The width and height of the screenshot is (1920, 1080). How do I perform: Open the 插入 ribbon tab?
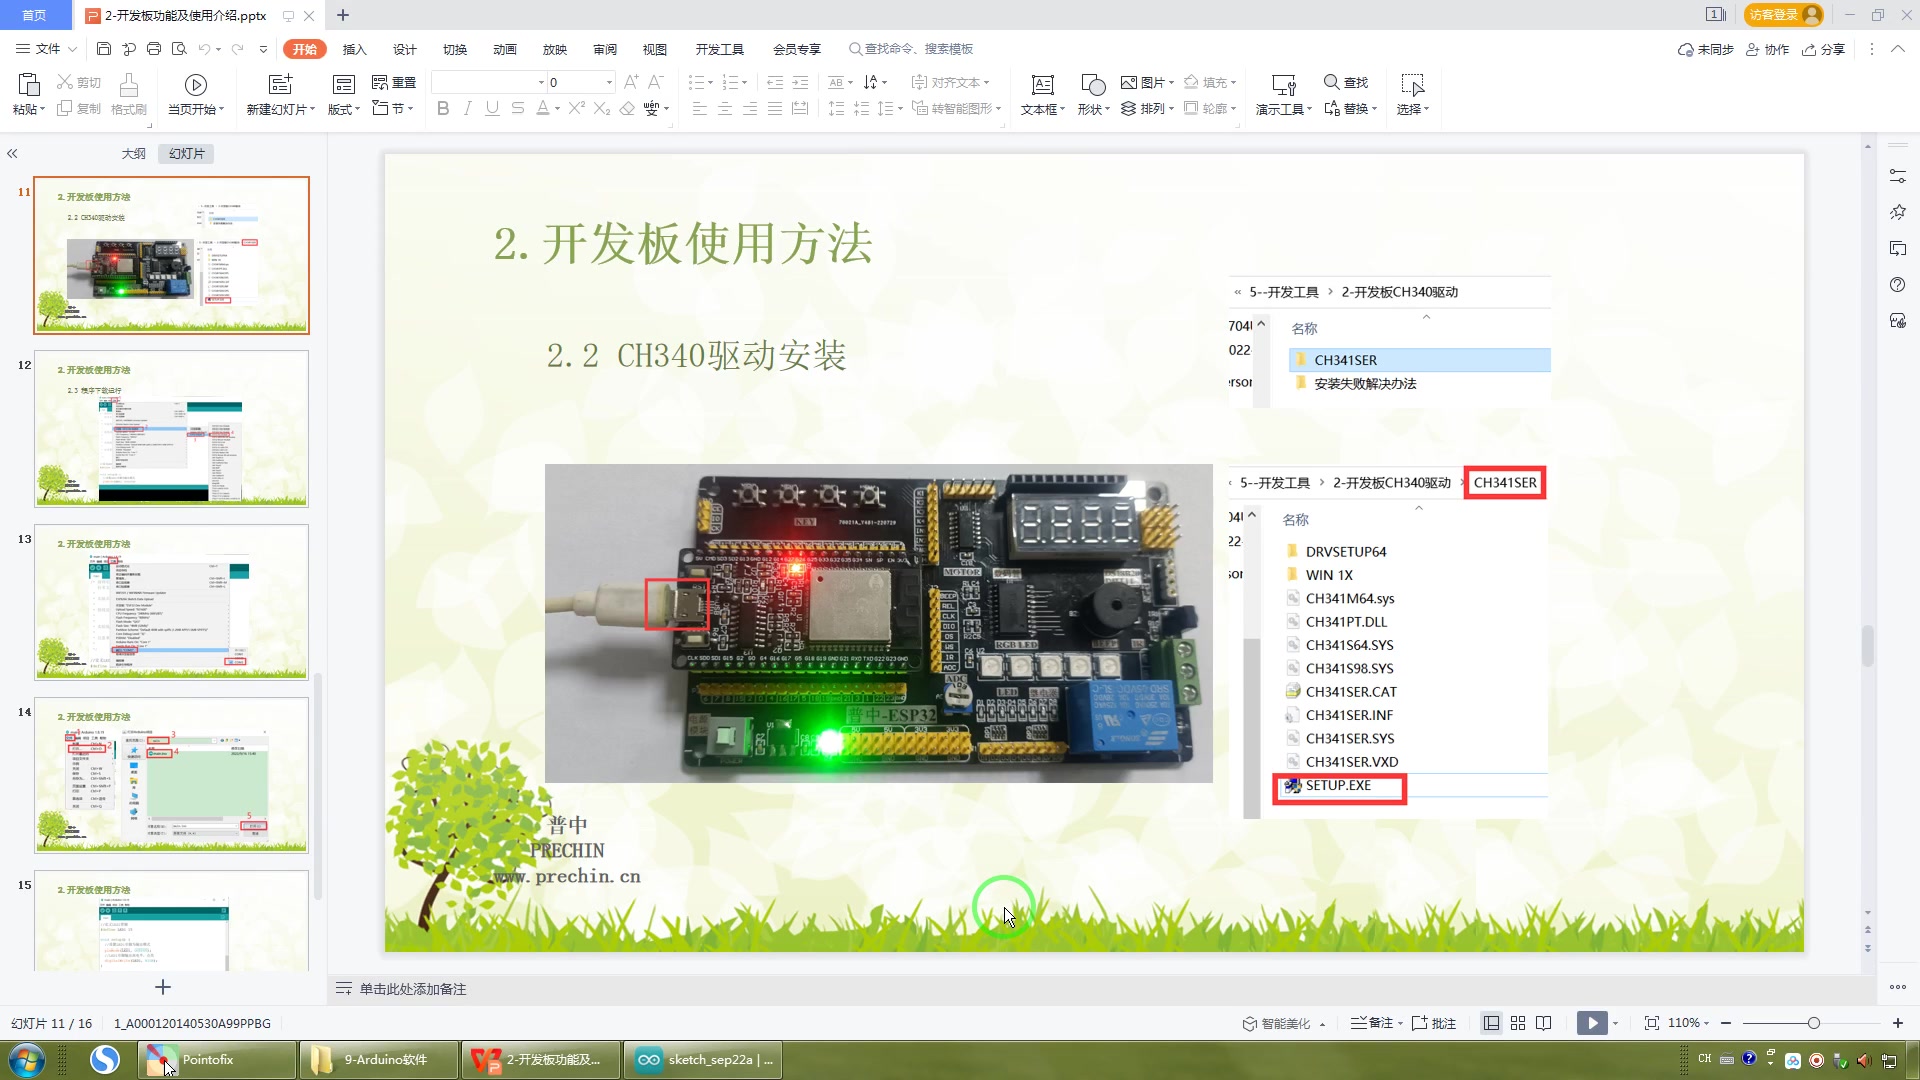coord(354,49)
